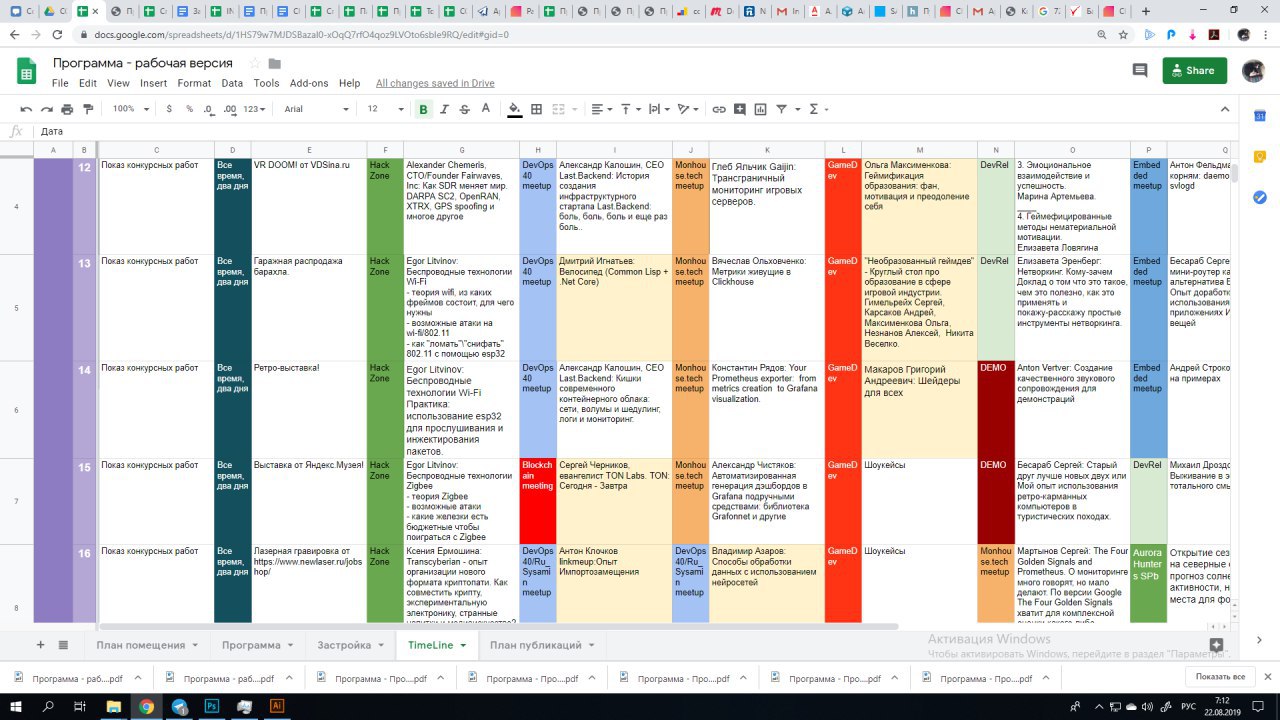Select the Ретро-выставка! cell
The image size is (1280, 720).
308,410
